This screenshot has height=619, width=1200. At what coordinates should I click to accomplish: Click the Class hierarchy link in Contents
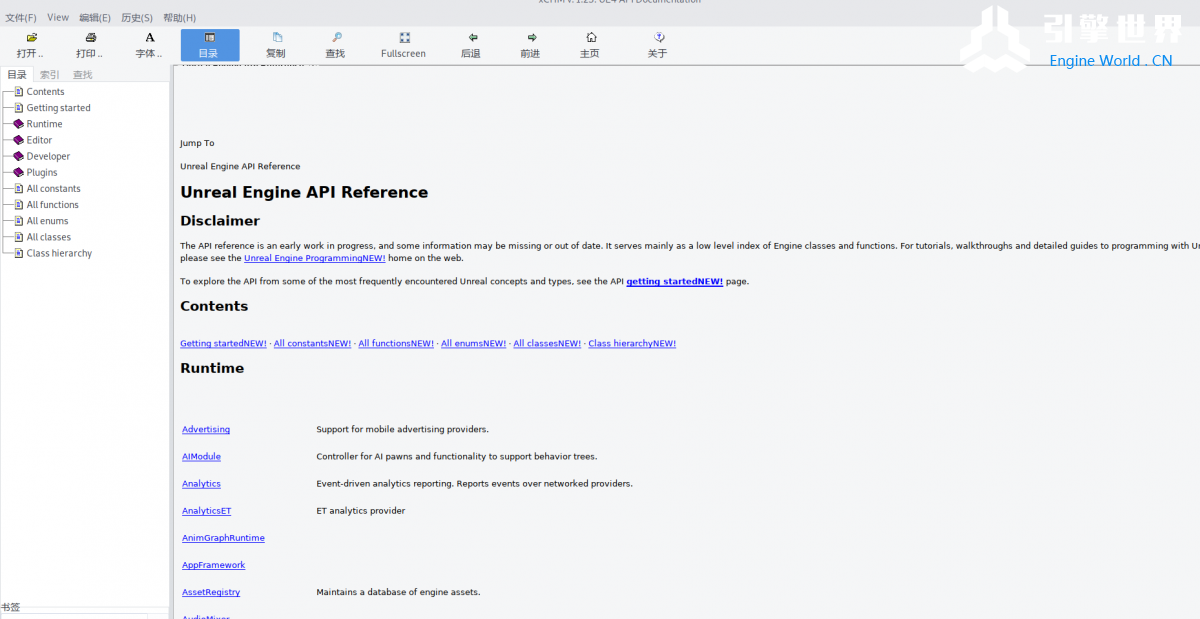point(631,344)
